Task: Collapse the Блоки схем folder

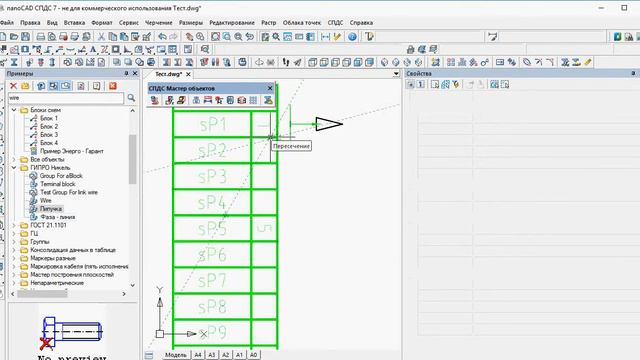Action: tap(14, 110)
